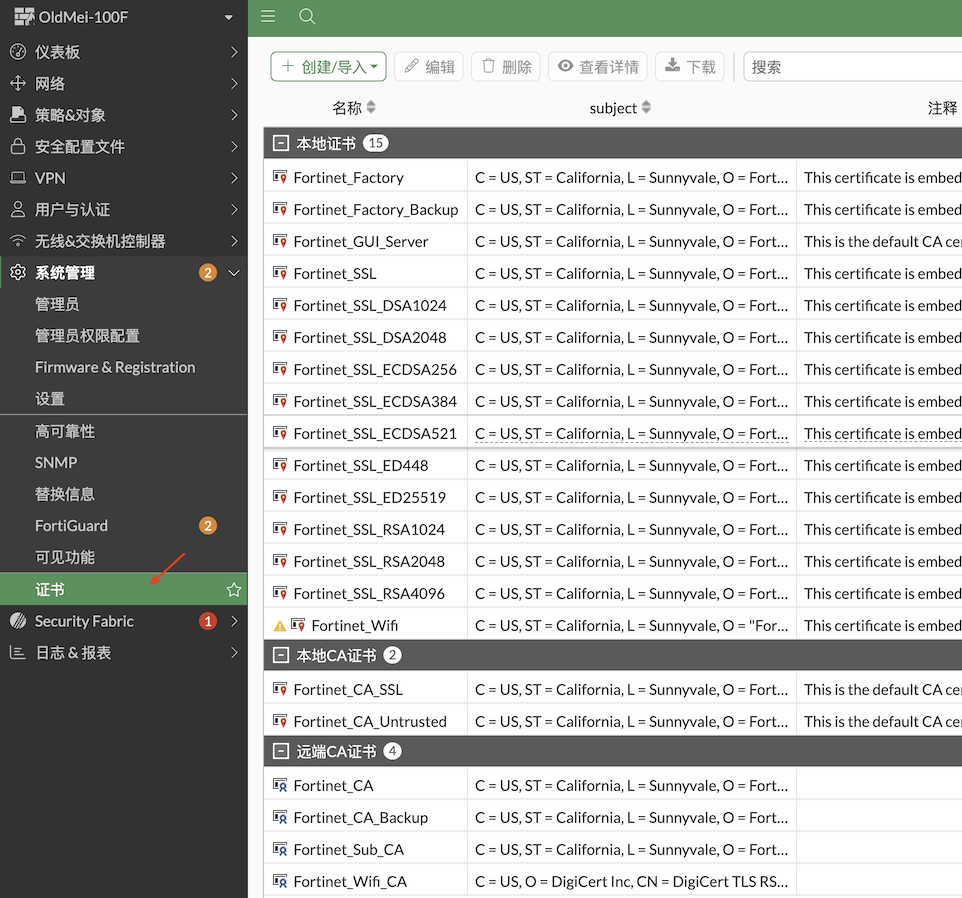The width and height of the screenshot is (962, 898).
Task: Click the chart icon beside 日志&报表
Action: pos(18,652)
